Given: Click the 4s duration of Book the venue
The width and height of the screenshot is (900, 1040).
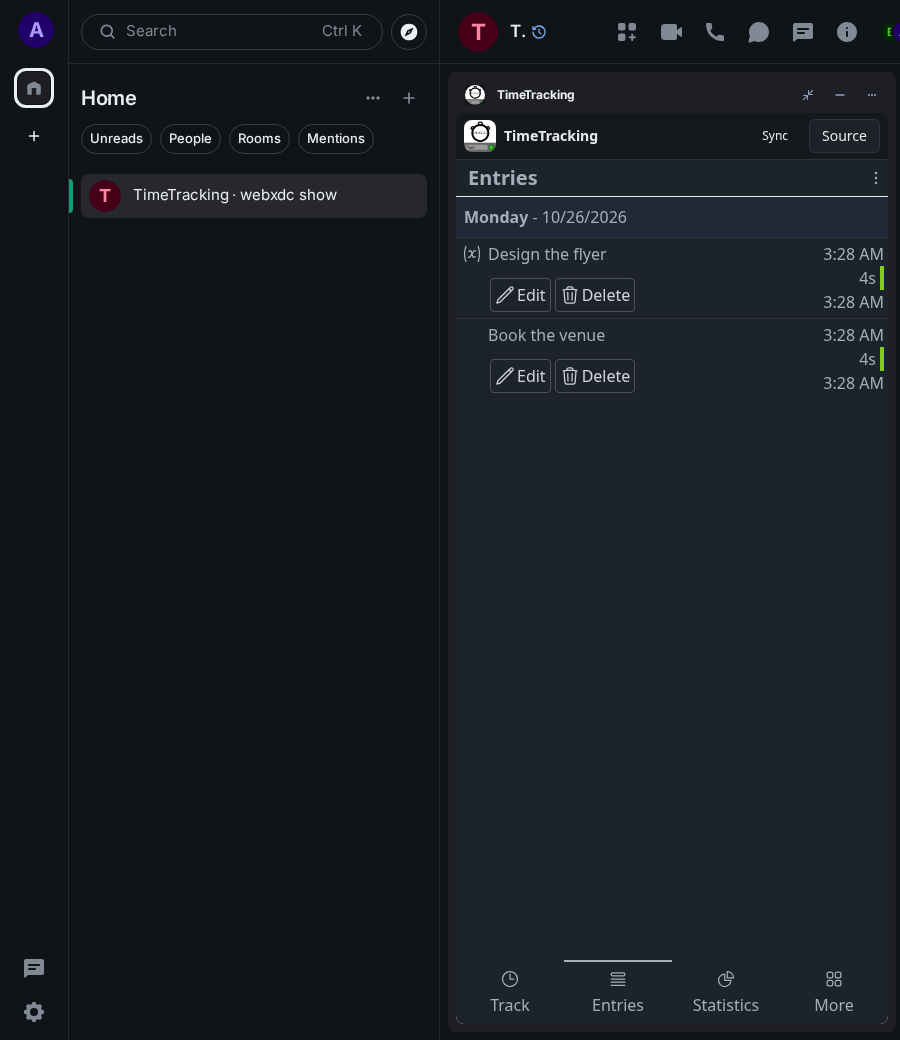Looking at the screenshot, I should (x=867, y=359).
